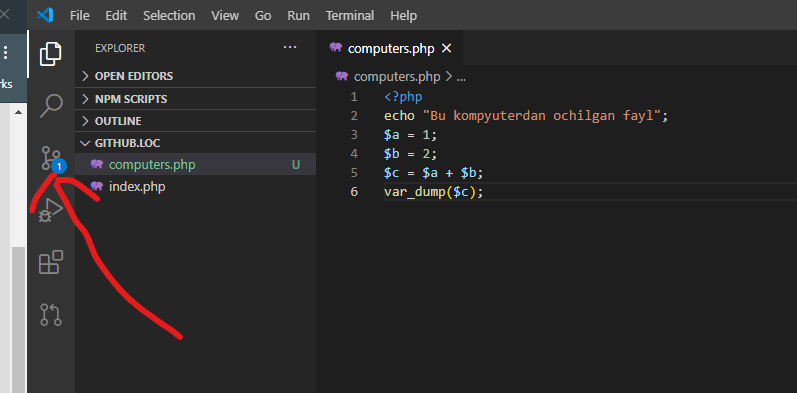Image resolution: width=797 pixels, height=393 pixels.
Task: Close the computers.php tab
Action: (446, 48)
